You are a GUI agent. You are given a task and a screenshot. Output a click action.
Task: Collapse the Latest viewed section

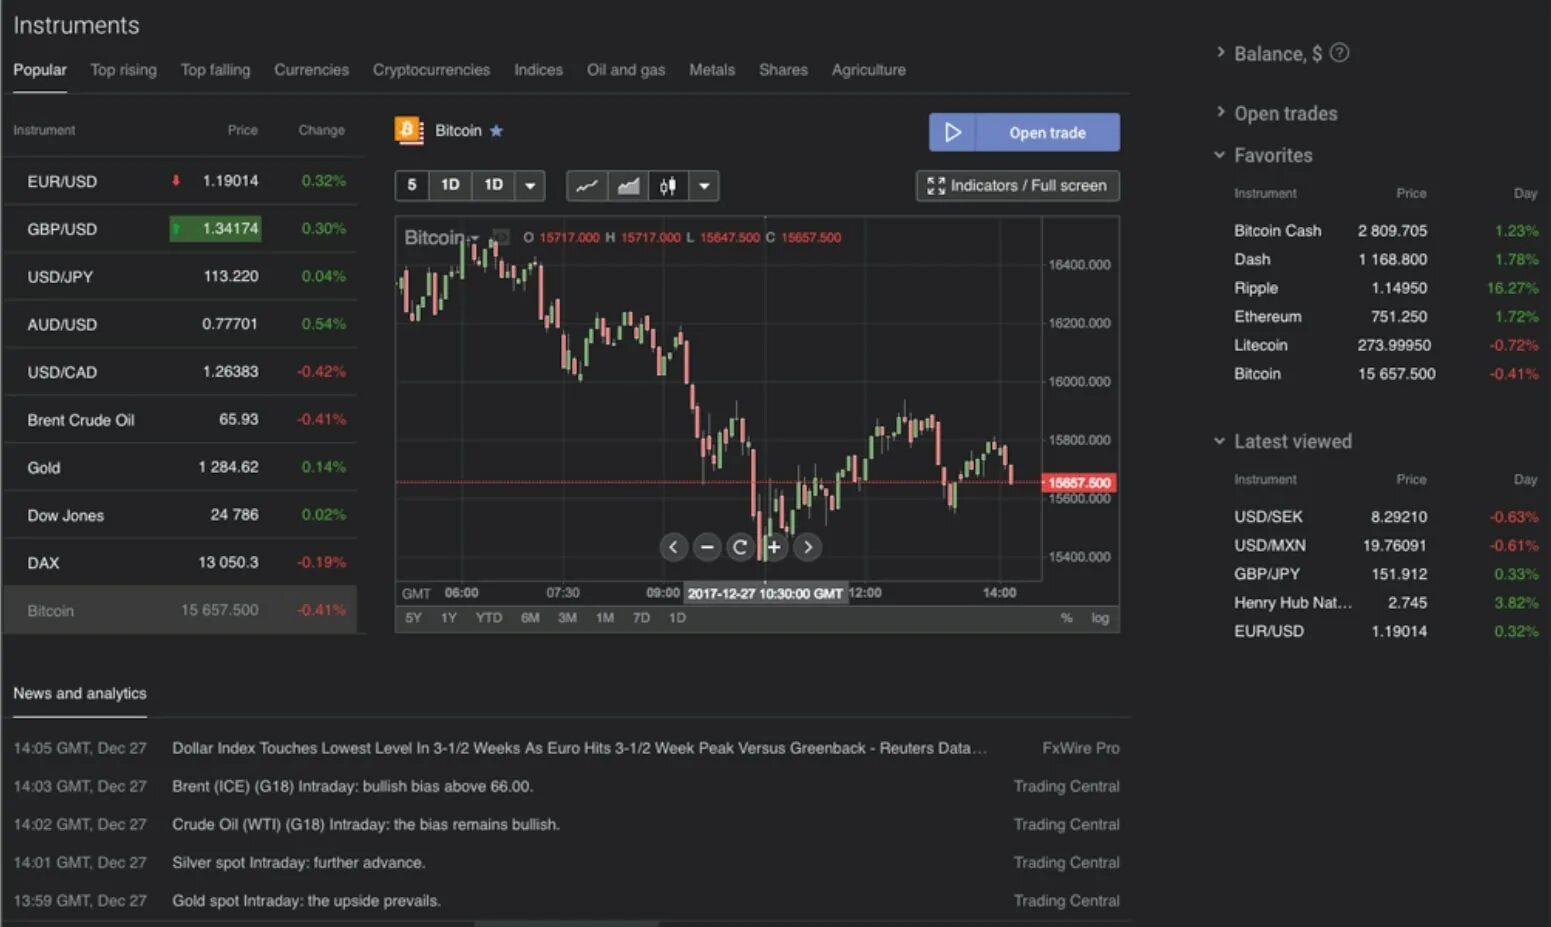1219,441
